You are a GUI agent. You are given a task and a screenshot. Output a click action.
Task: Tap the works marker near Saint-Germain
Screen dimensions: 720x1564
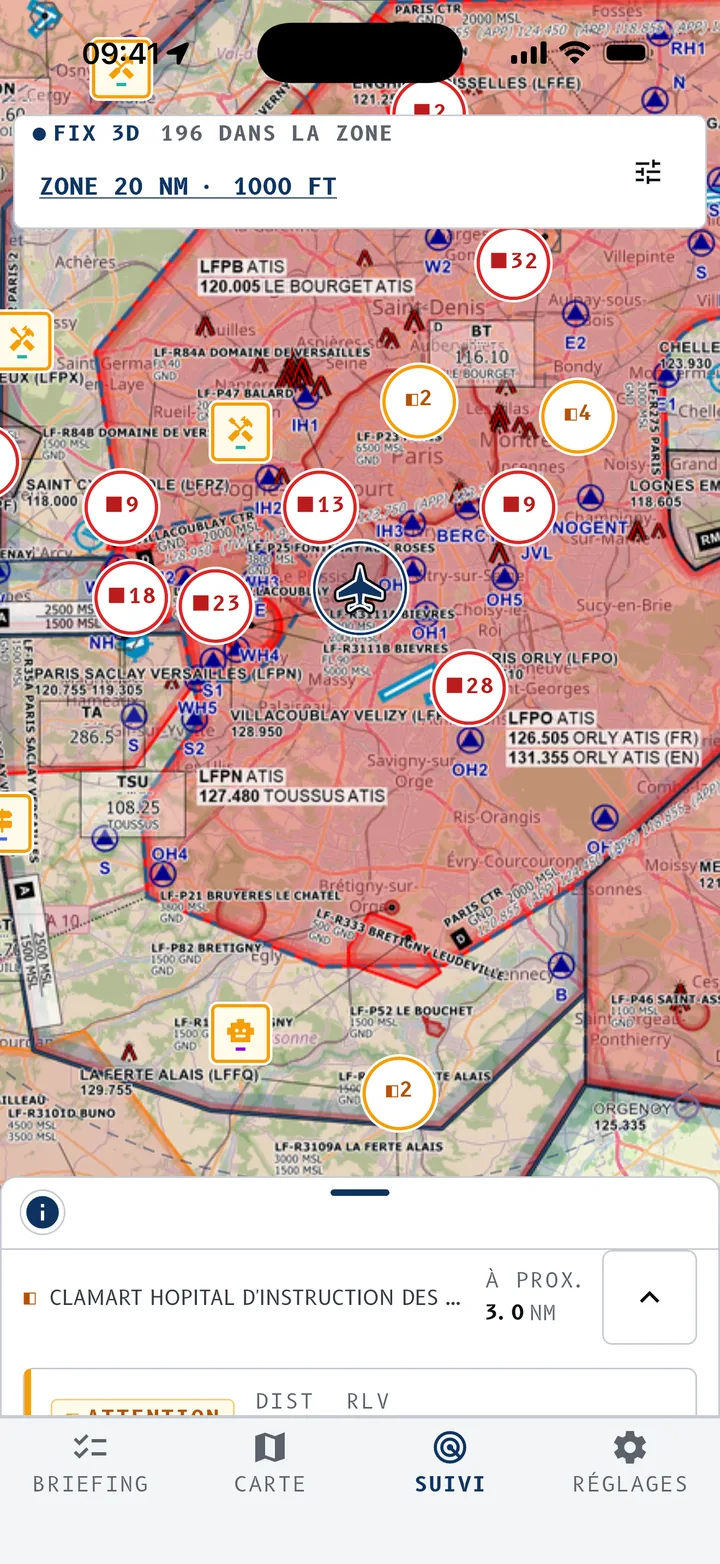pyautogui.click(x=22, y=341)
